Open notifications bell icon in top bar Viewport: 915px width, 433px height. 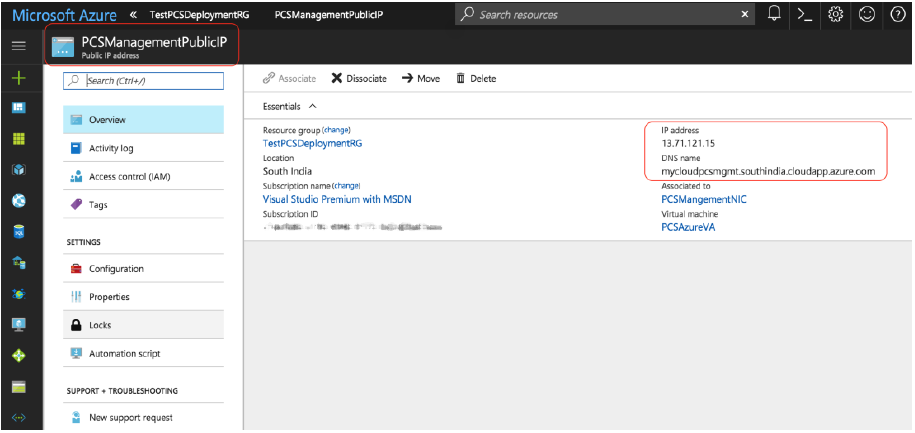point(774,15)
